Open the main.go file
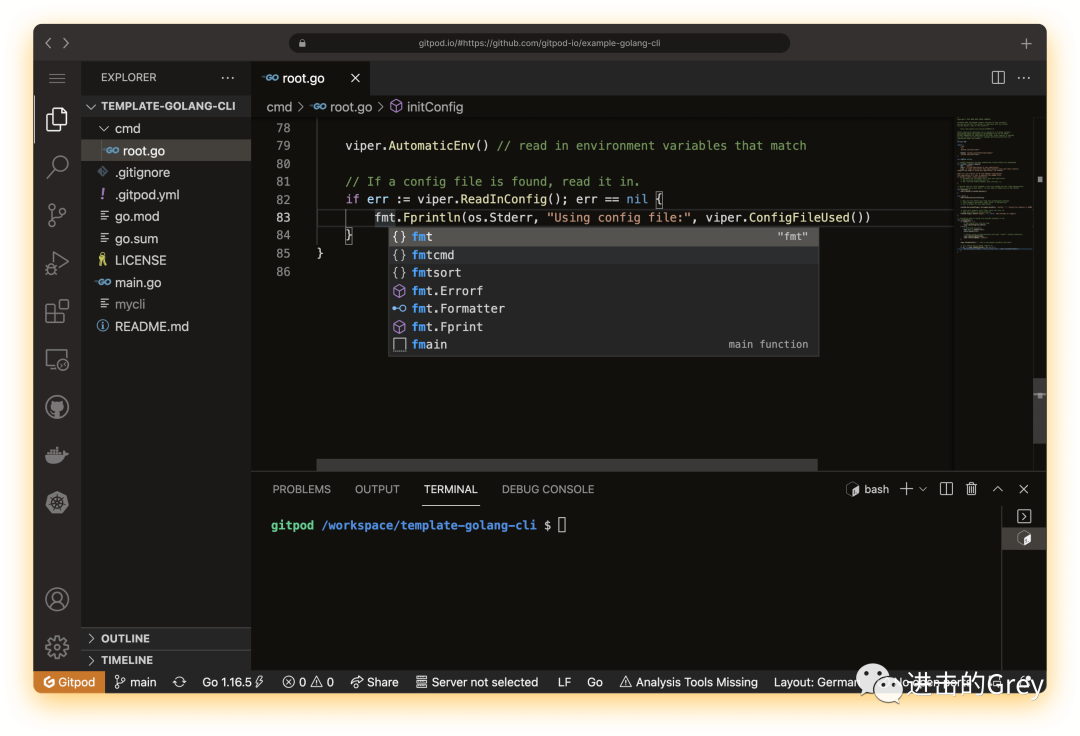Screen dimensions: 1080x736 [x=166, y=282]
